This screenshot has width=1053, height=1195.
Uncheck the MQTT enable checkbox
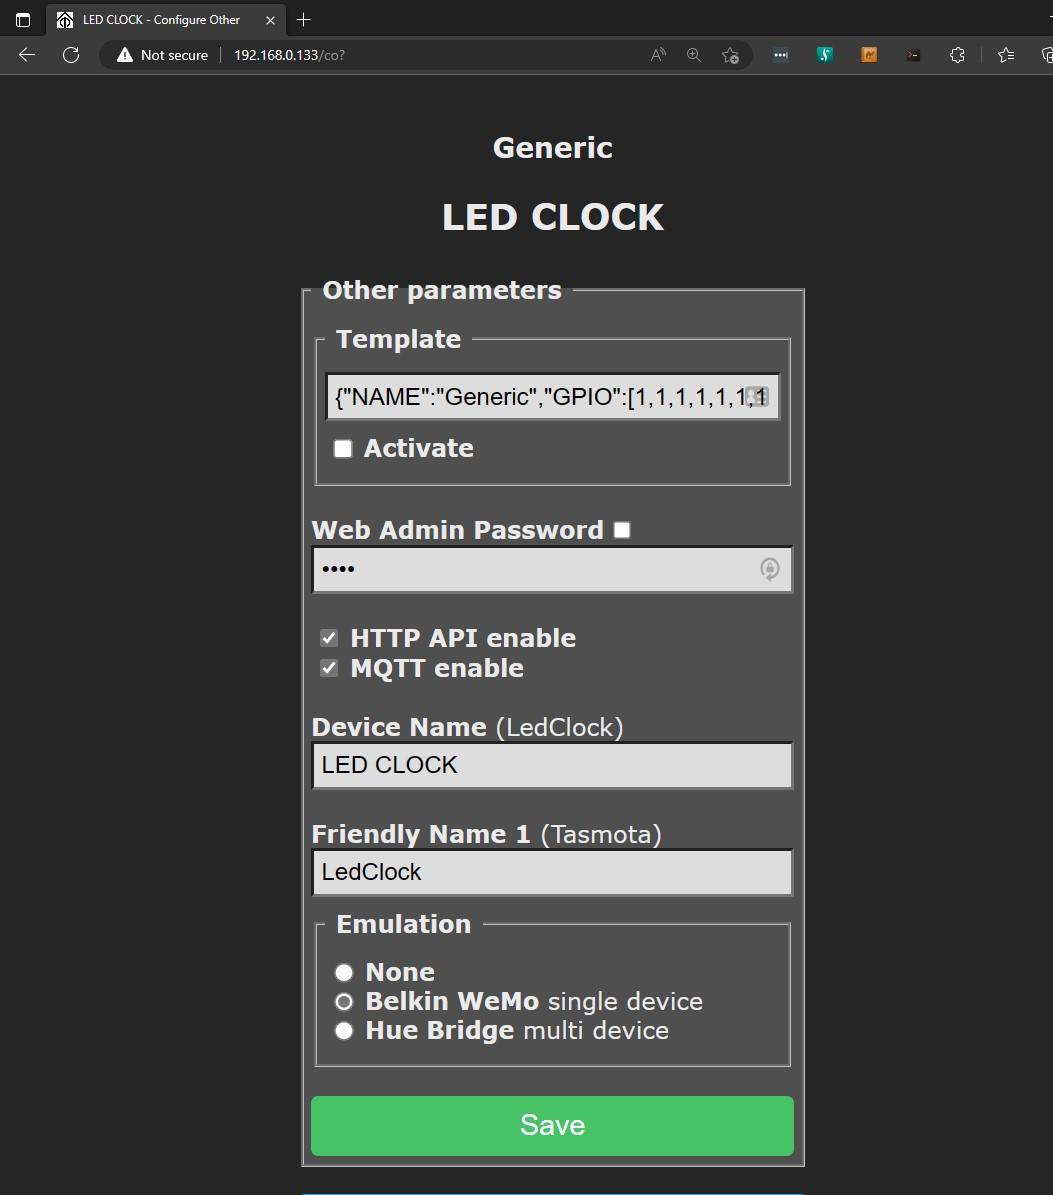329,668
